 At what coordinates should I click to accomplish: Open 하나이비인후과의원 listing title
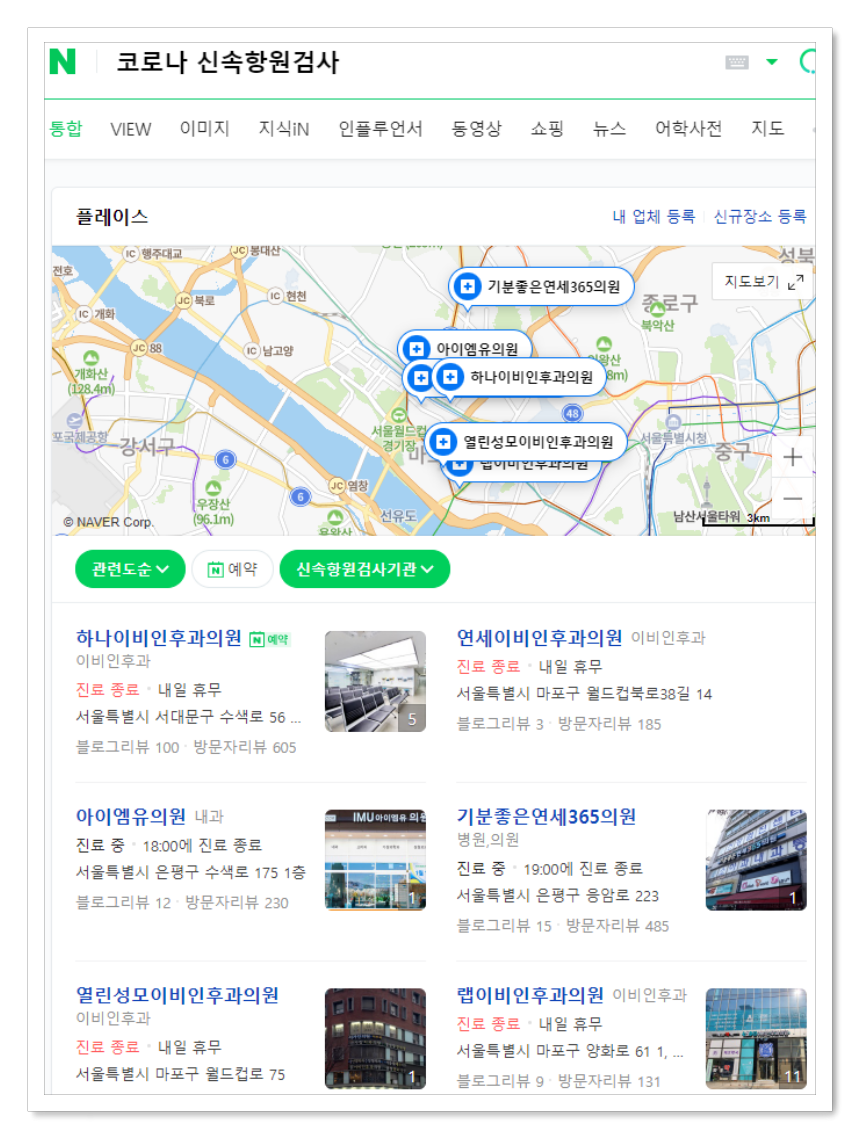159,638
